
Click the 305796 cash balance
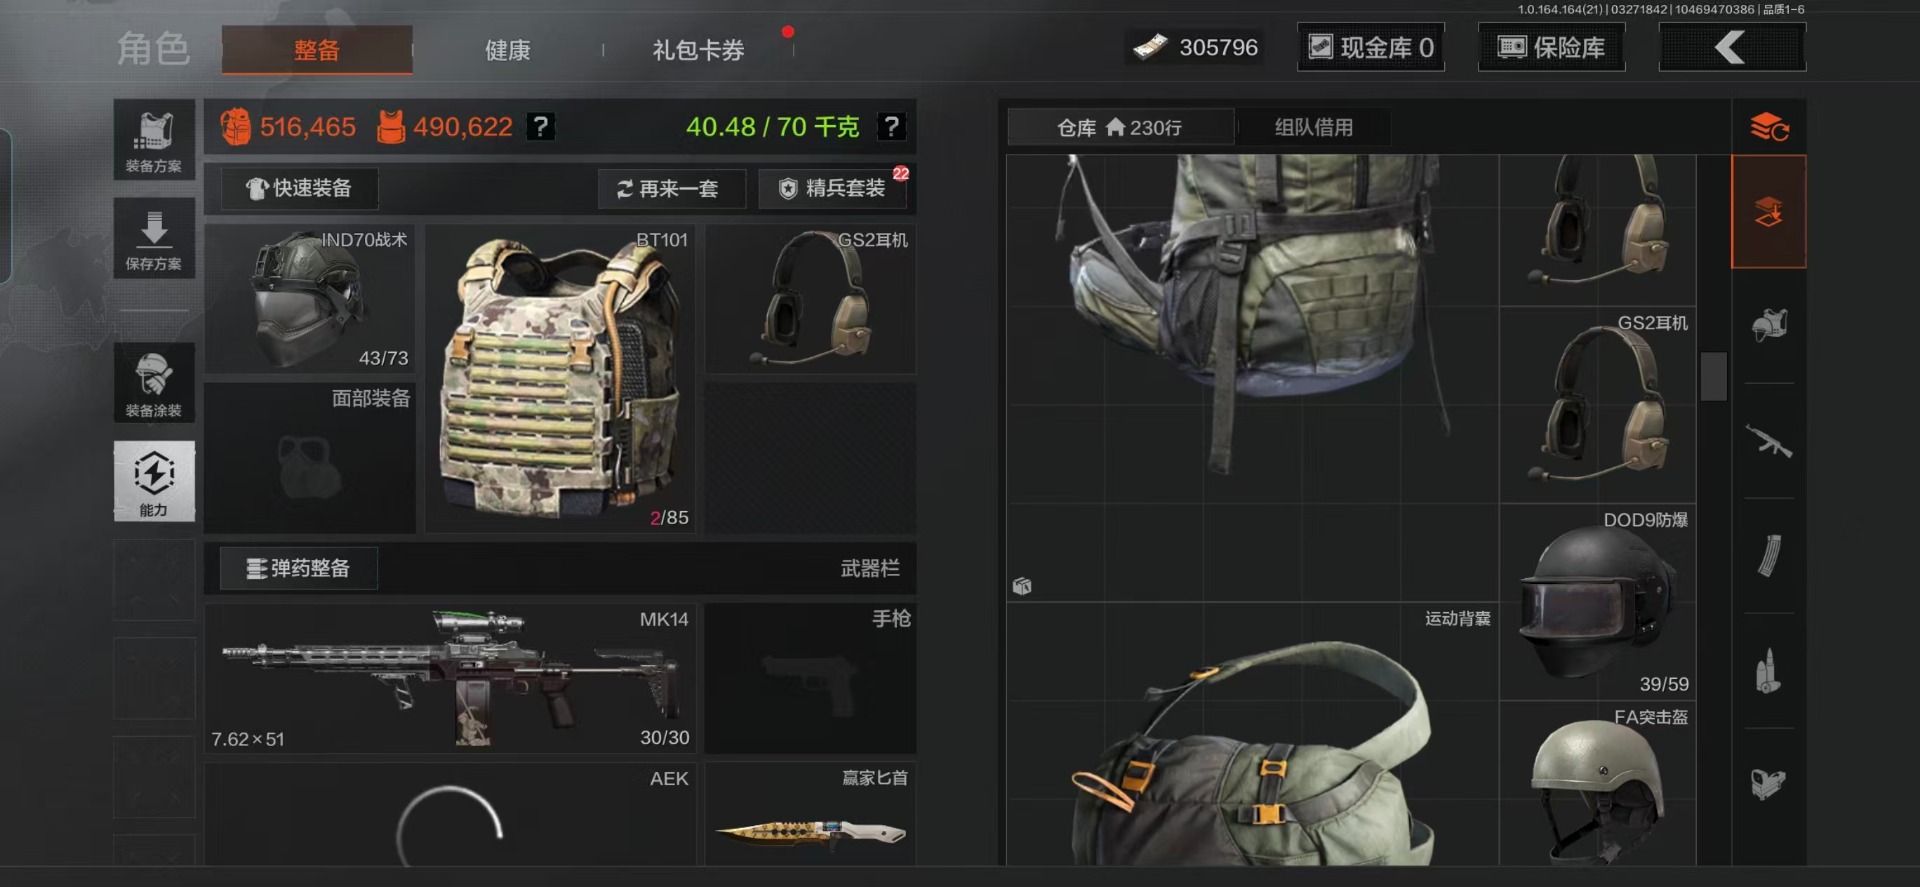[x=1218, y=47]
